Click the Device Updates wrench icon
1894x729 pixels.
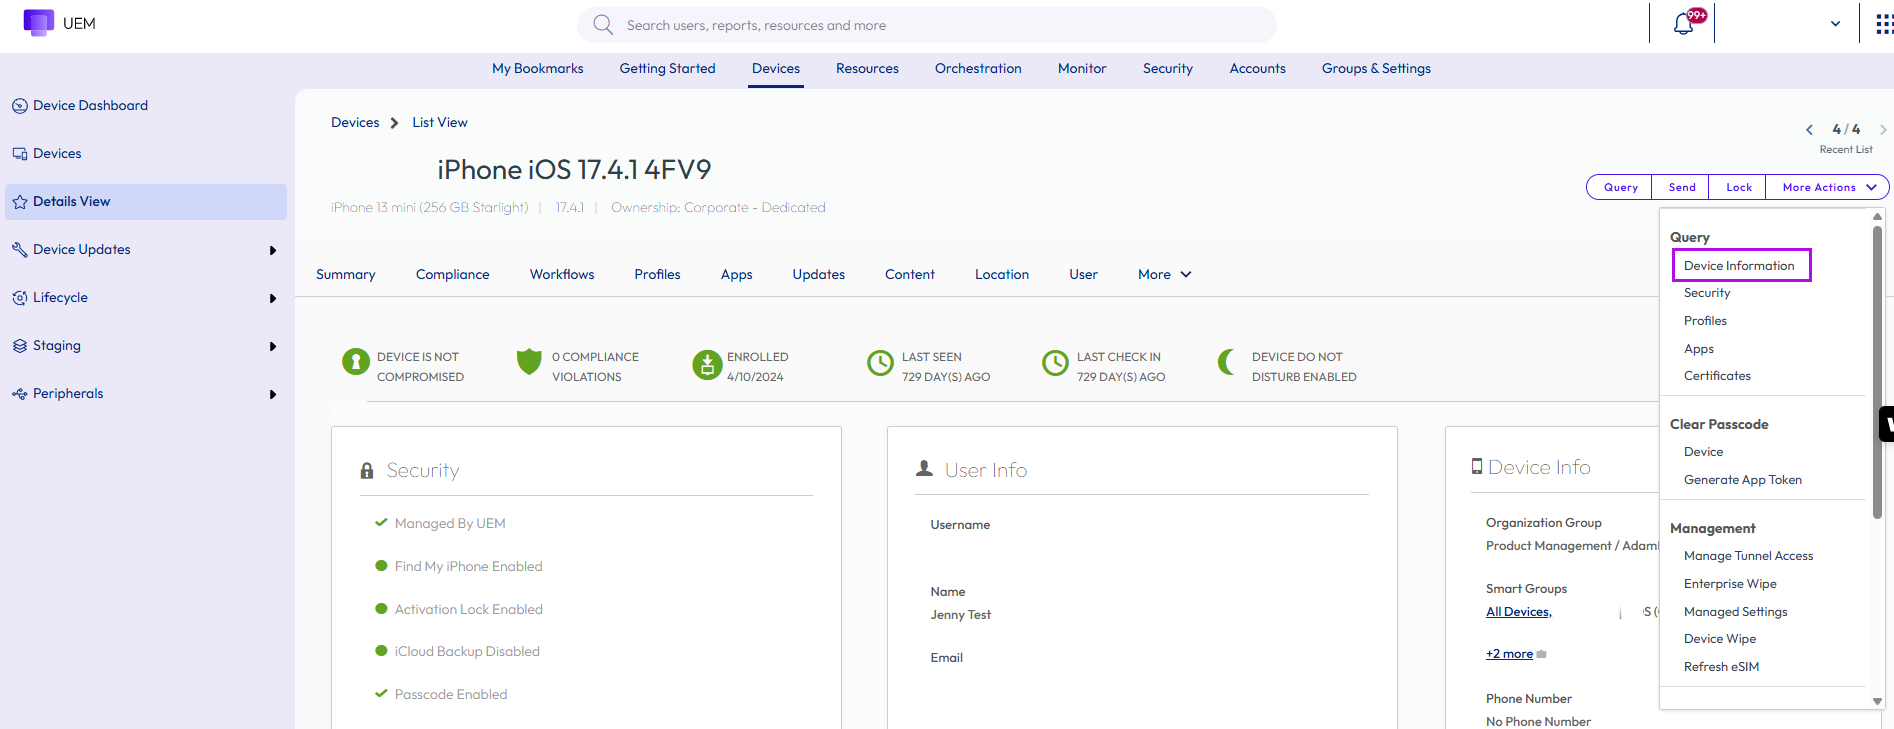pyautogui.click(x=19, y=250)
